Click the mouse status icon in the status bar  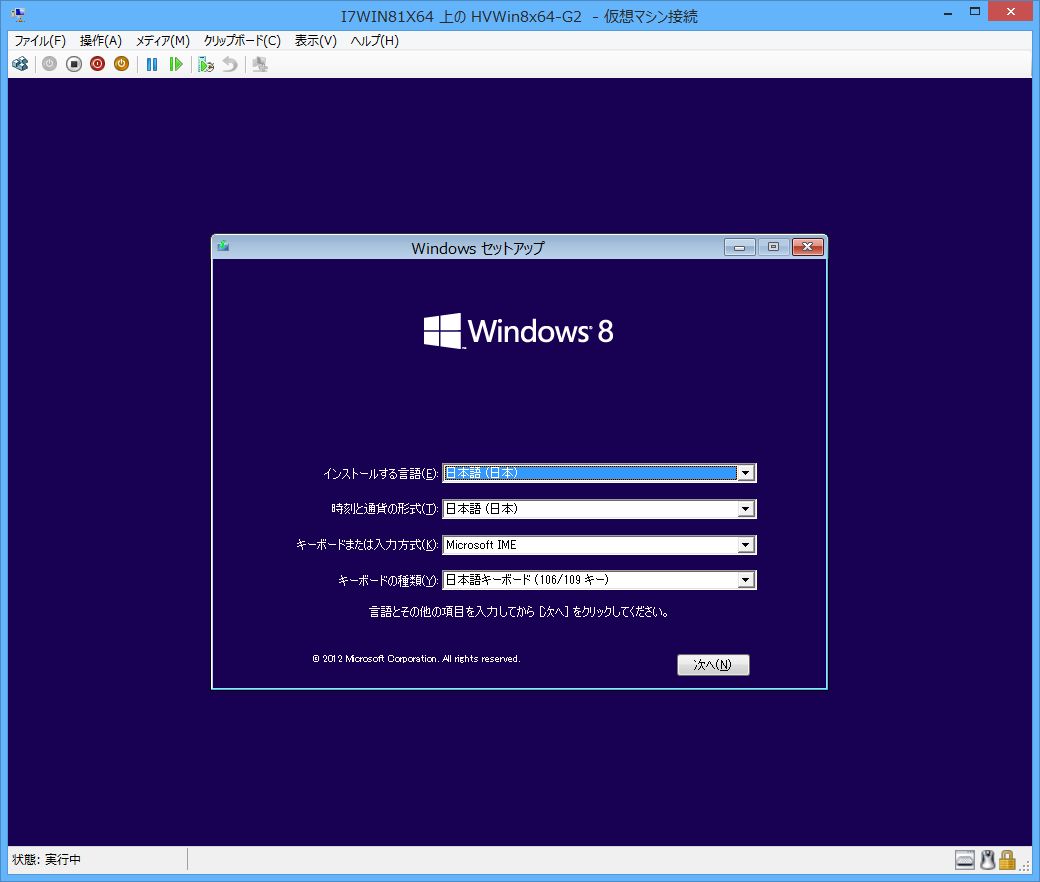click(x=988, y=860)
